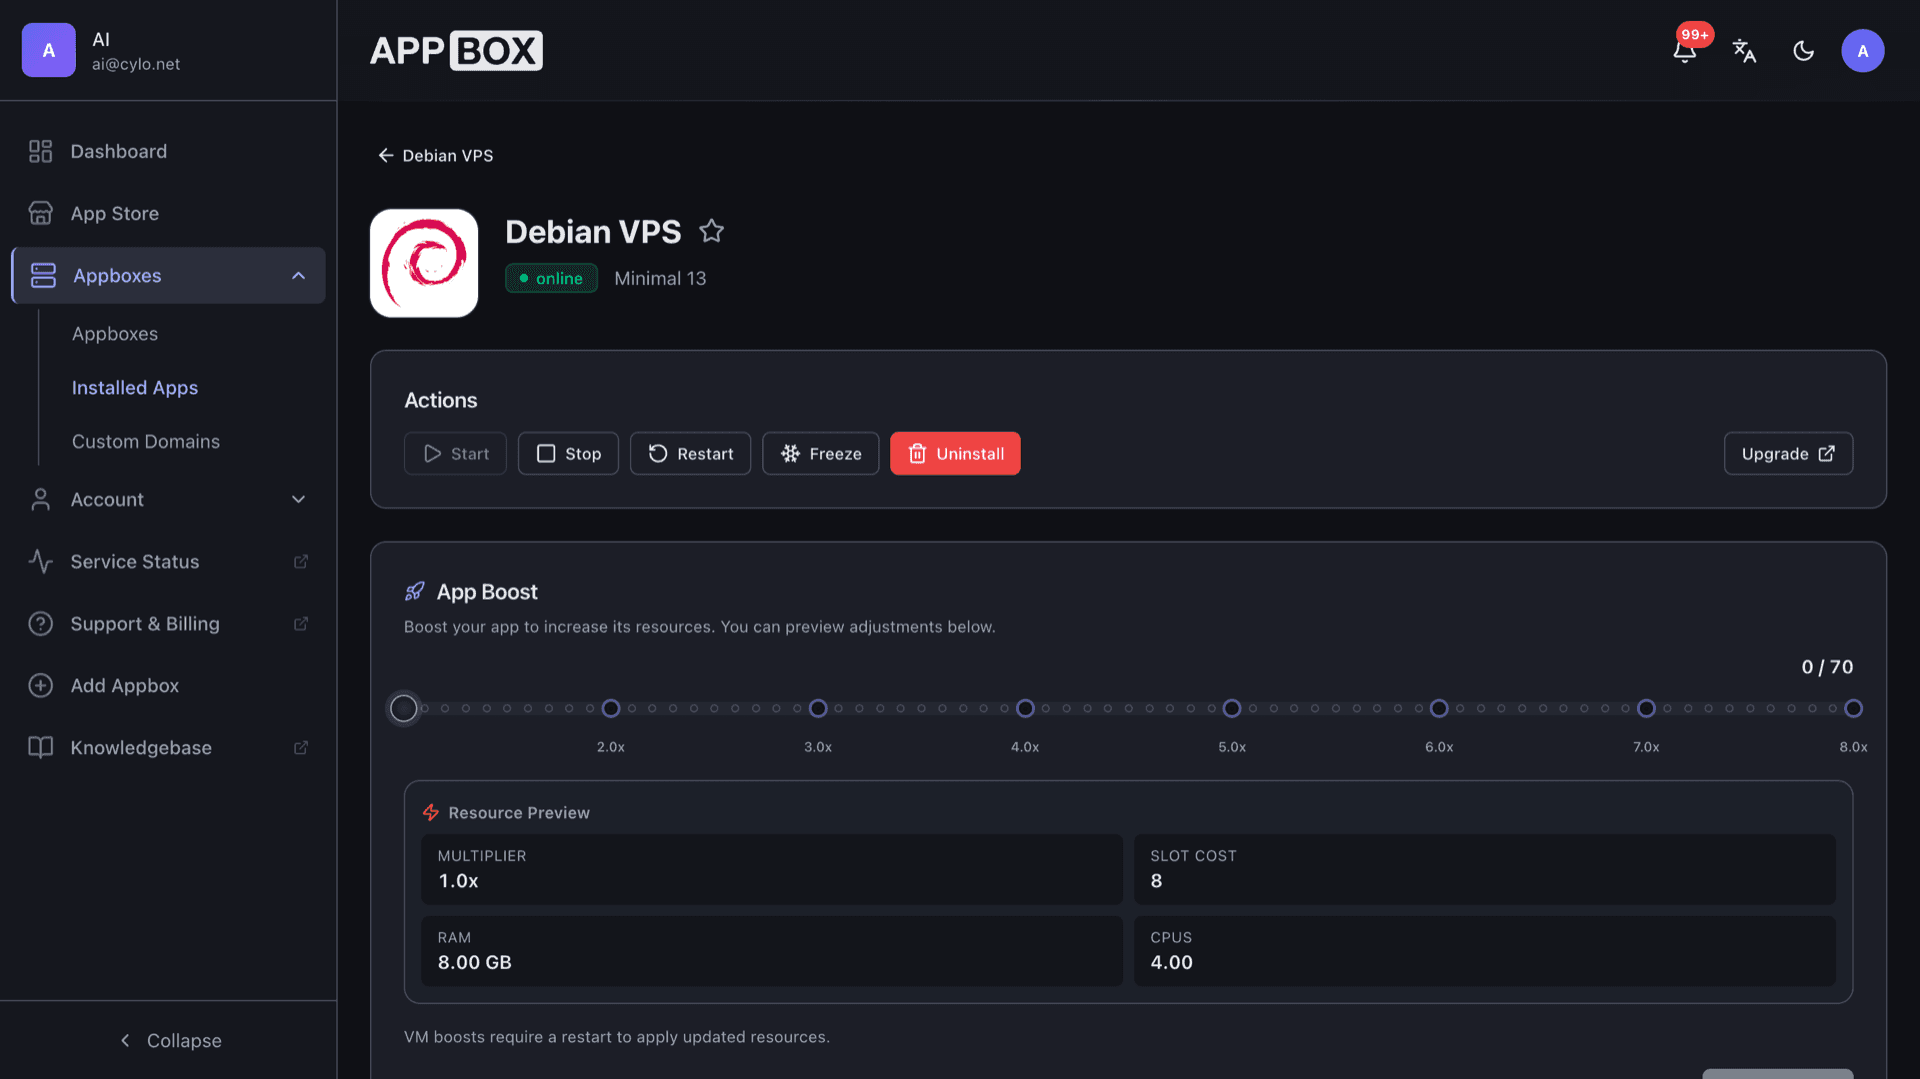Click the Resource Preview lightning icon
1920x1079 pixels.
click(x=431, y=812)
